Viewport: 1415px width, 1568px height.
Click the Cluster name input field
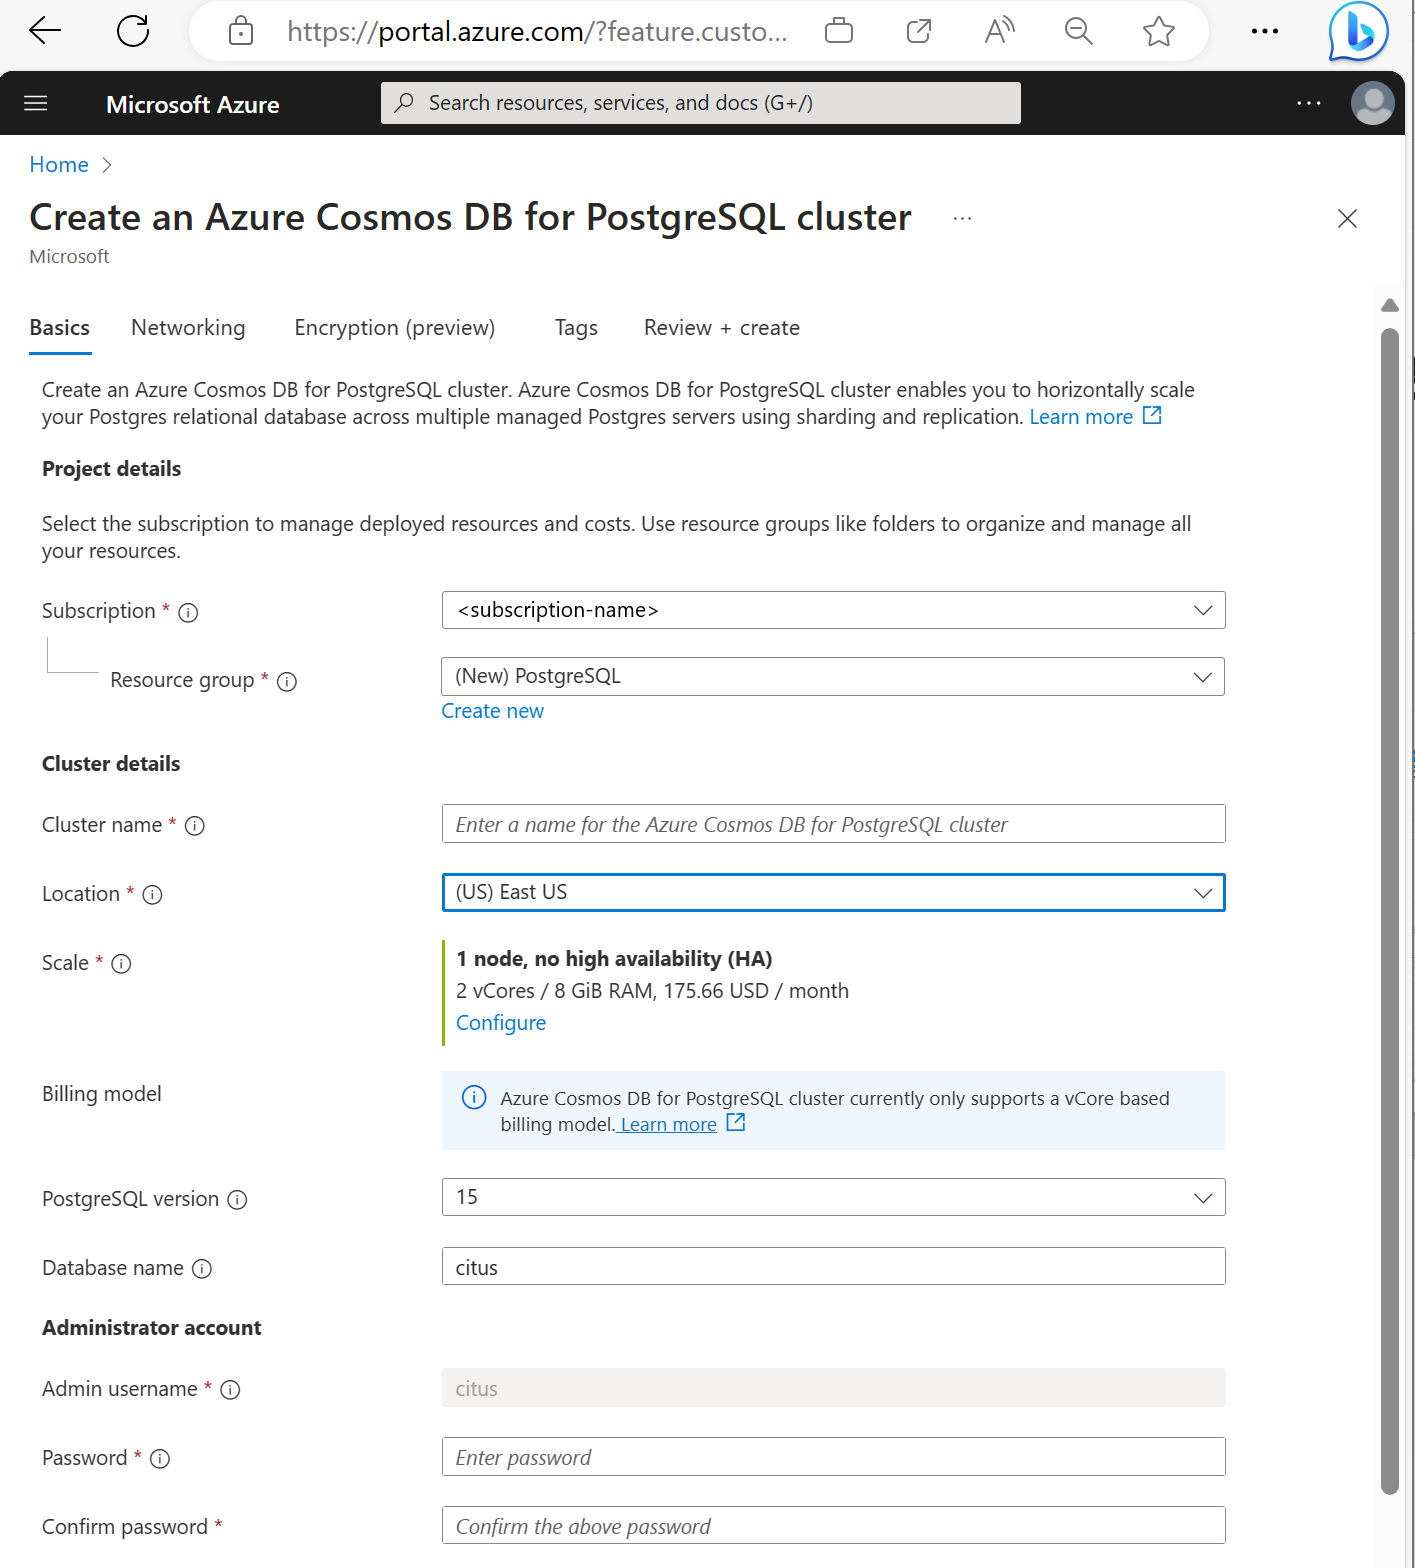coord(833,825)
